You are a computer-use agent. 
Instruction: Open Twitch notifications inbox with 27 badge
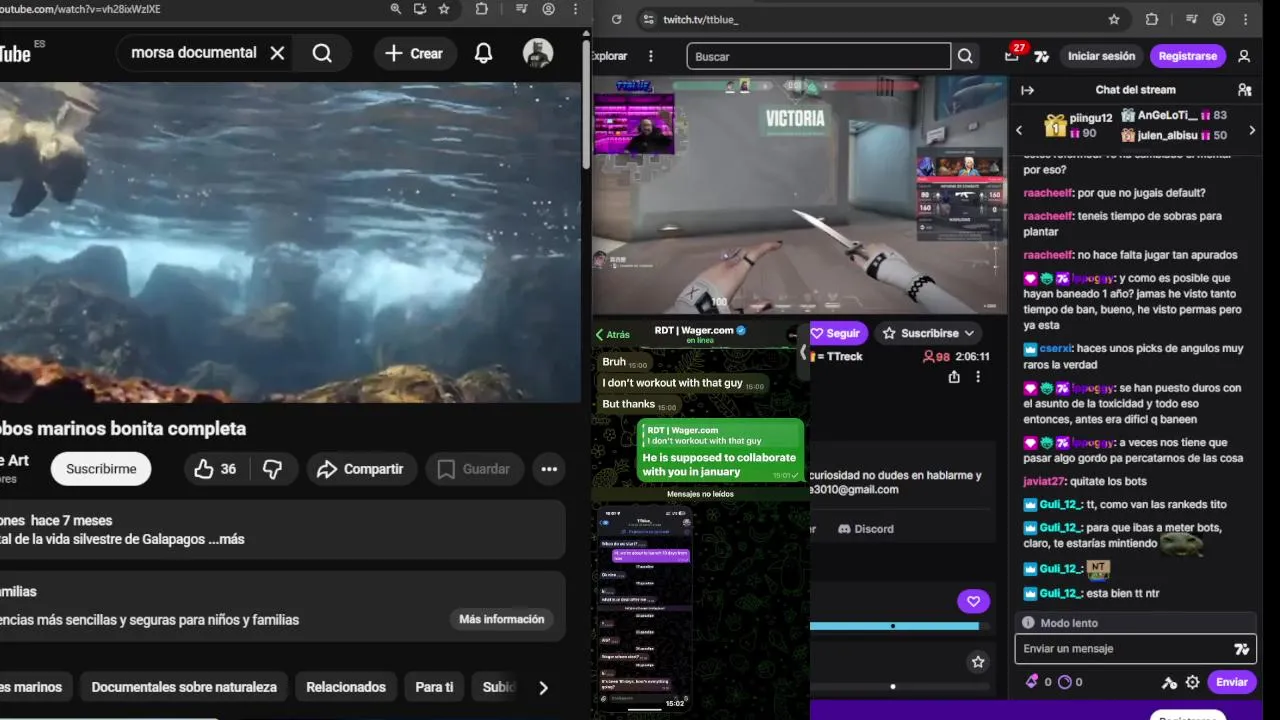(1013, 55)
